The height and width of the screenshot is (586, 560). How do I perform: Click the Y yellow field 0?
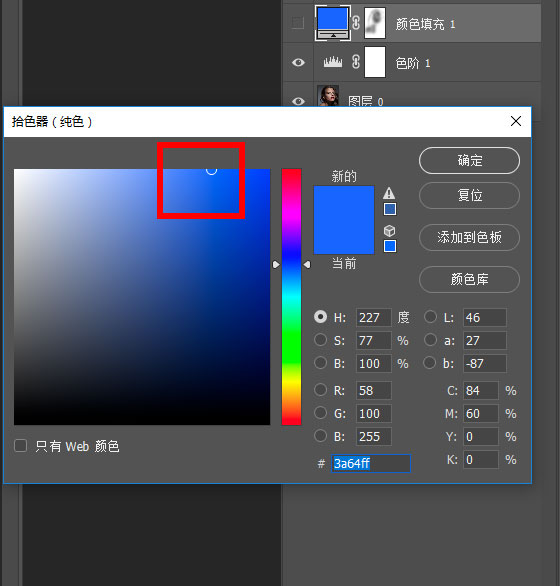click(481, 437)
